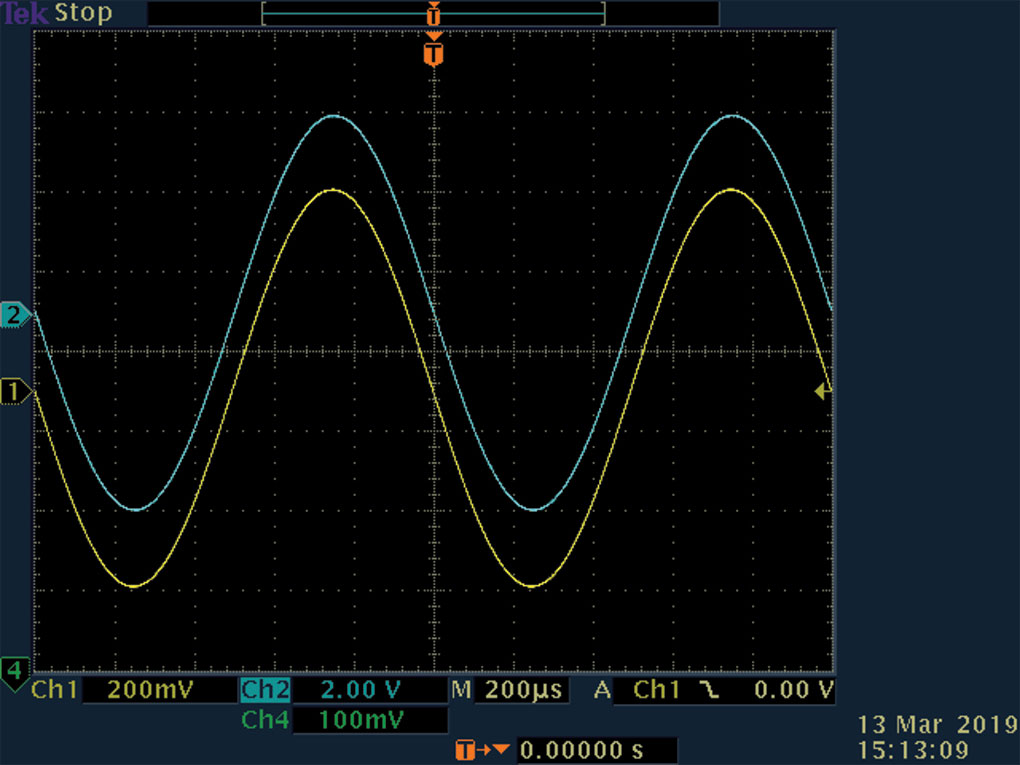Select the highlighted Ch2 label
This screenshot has height=765, width=1020.
click(265, 690)
